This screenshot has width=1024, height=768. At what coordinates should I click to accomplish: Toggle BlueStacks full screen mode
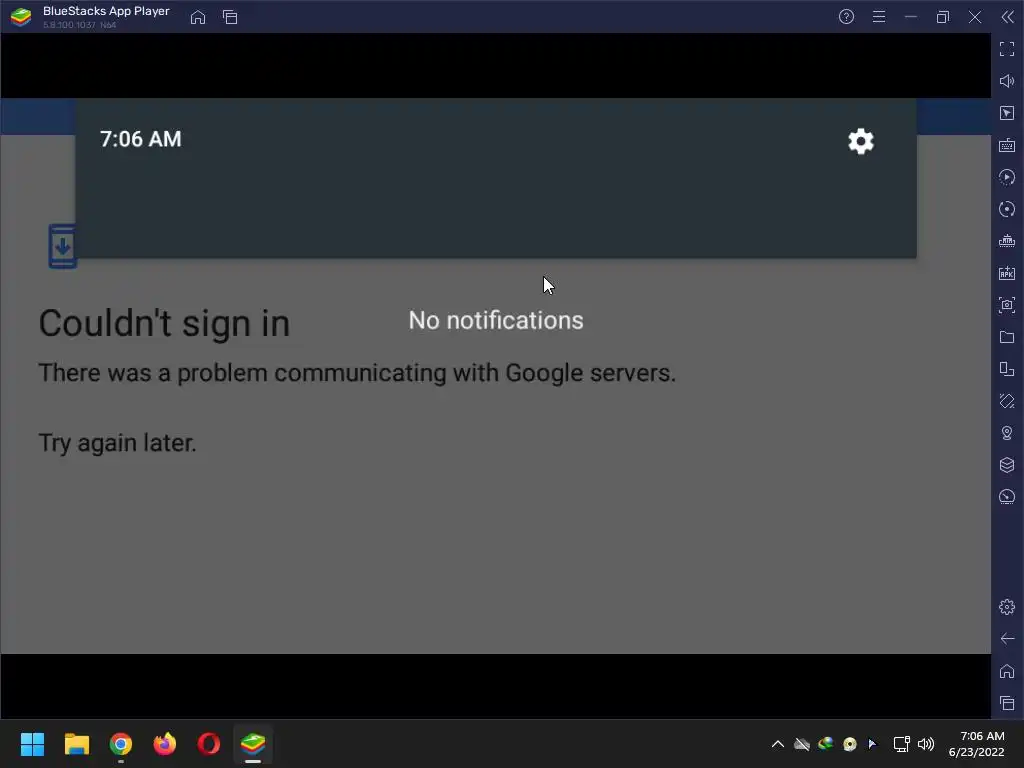click(1007, 49)
